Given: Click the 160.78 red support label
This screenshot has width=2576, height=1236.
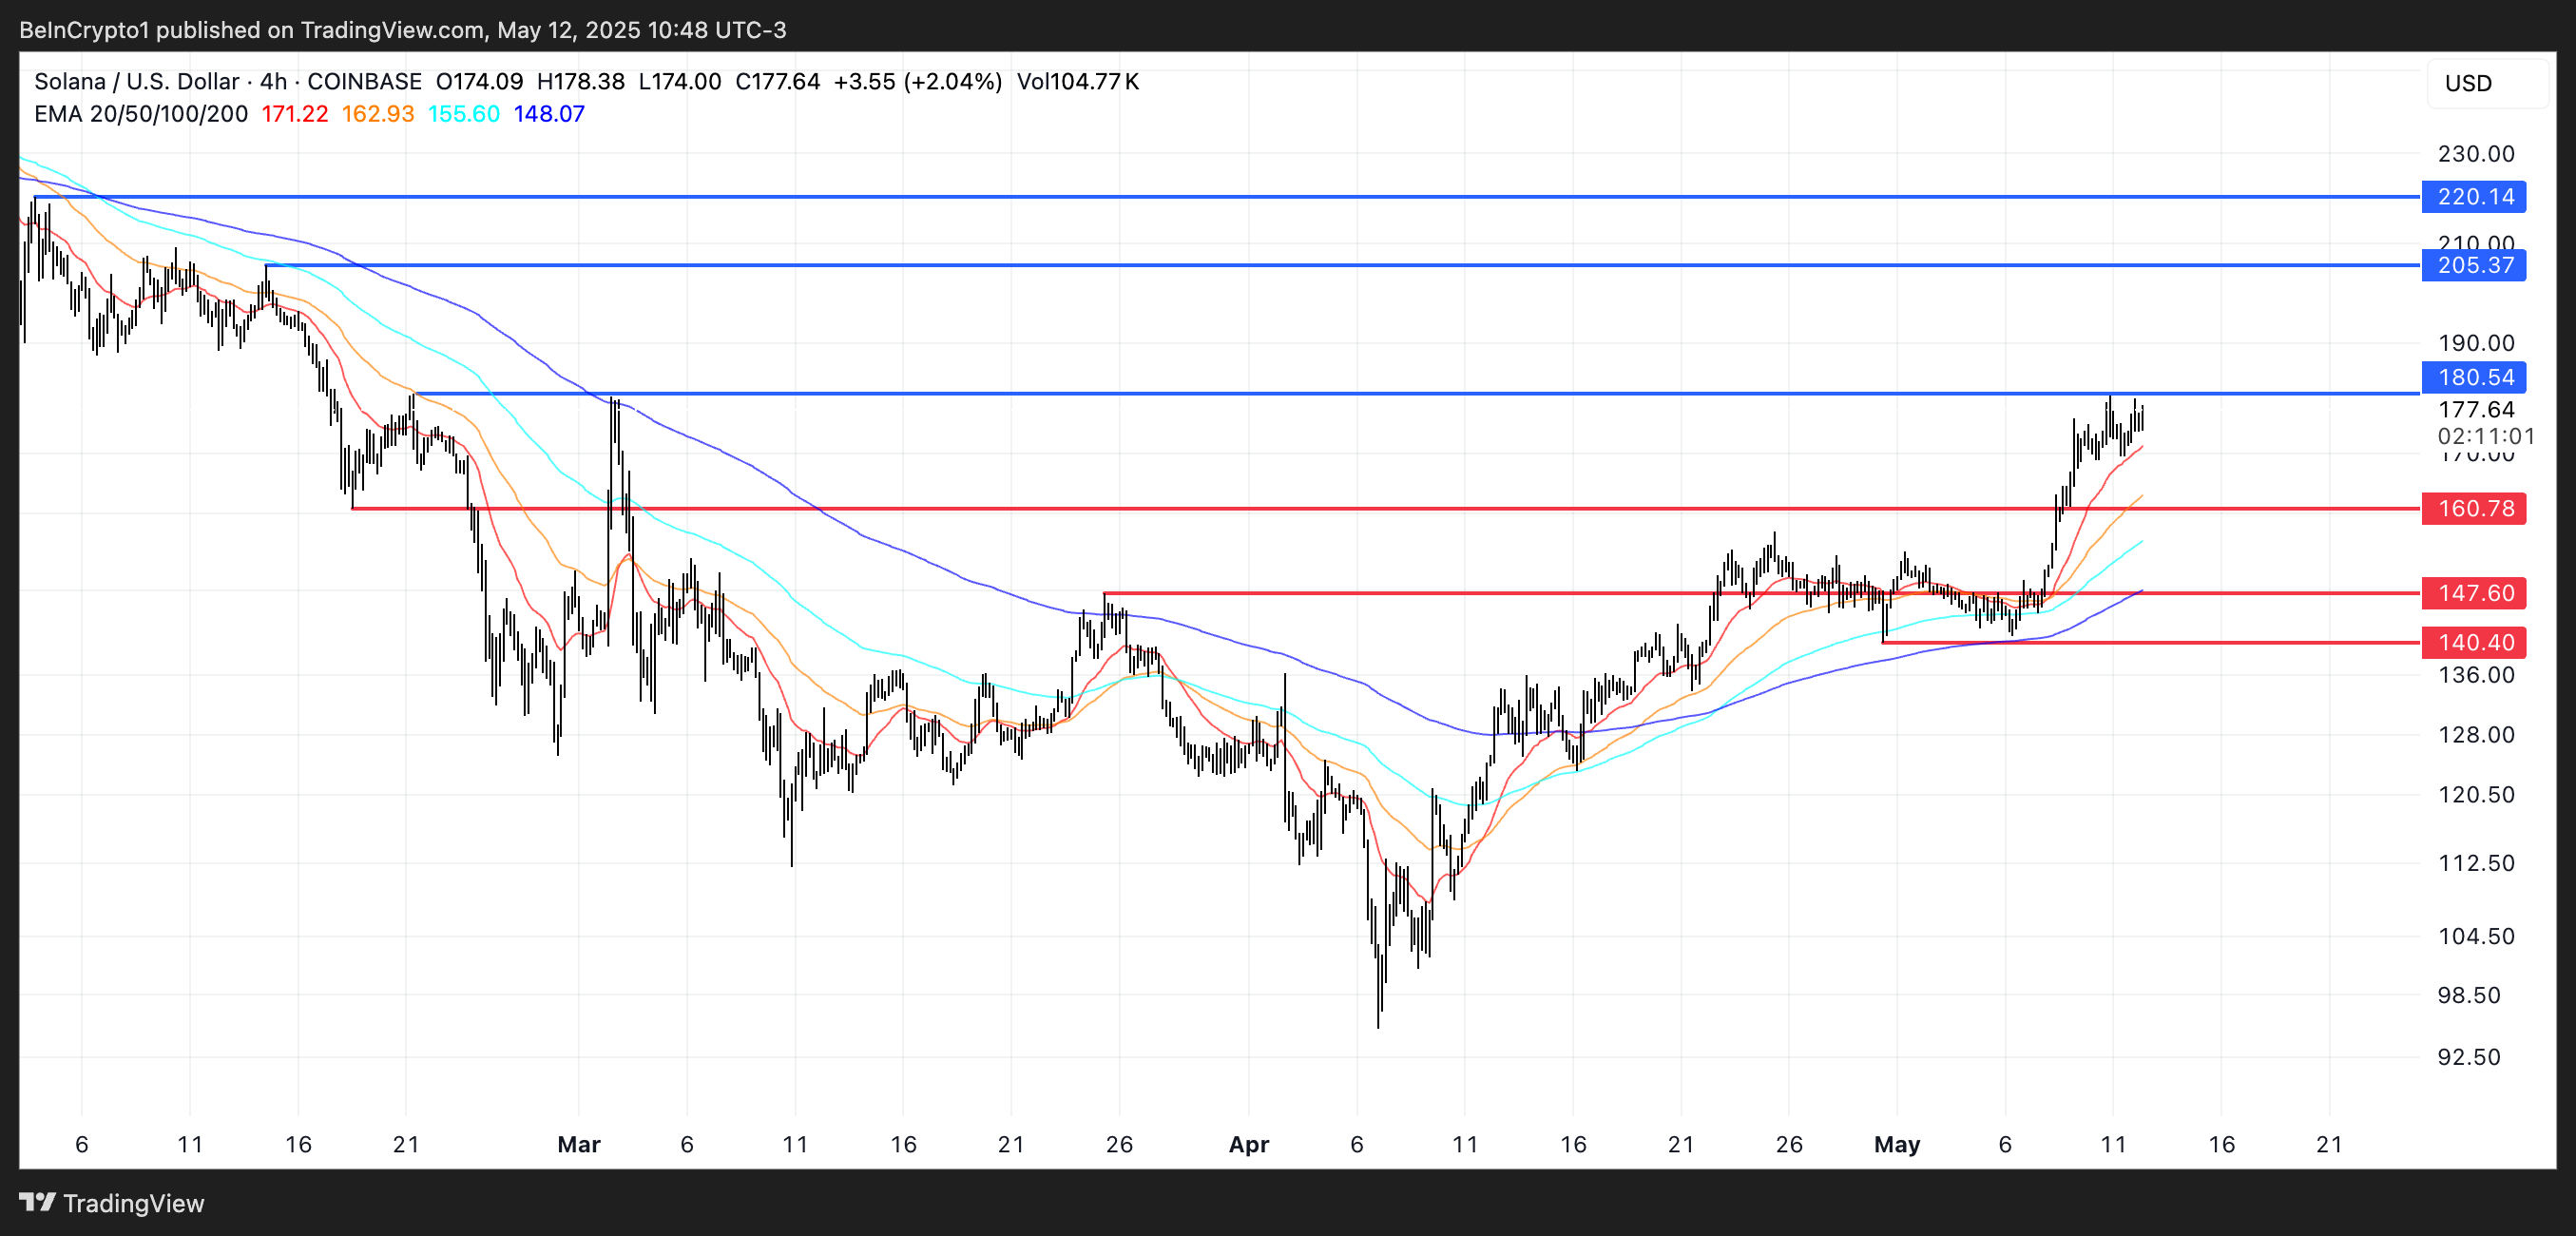Looking at the screenshot, I should [x=2474, y=508].
